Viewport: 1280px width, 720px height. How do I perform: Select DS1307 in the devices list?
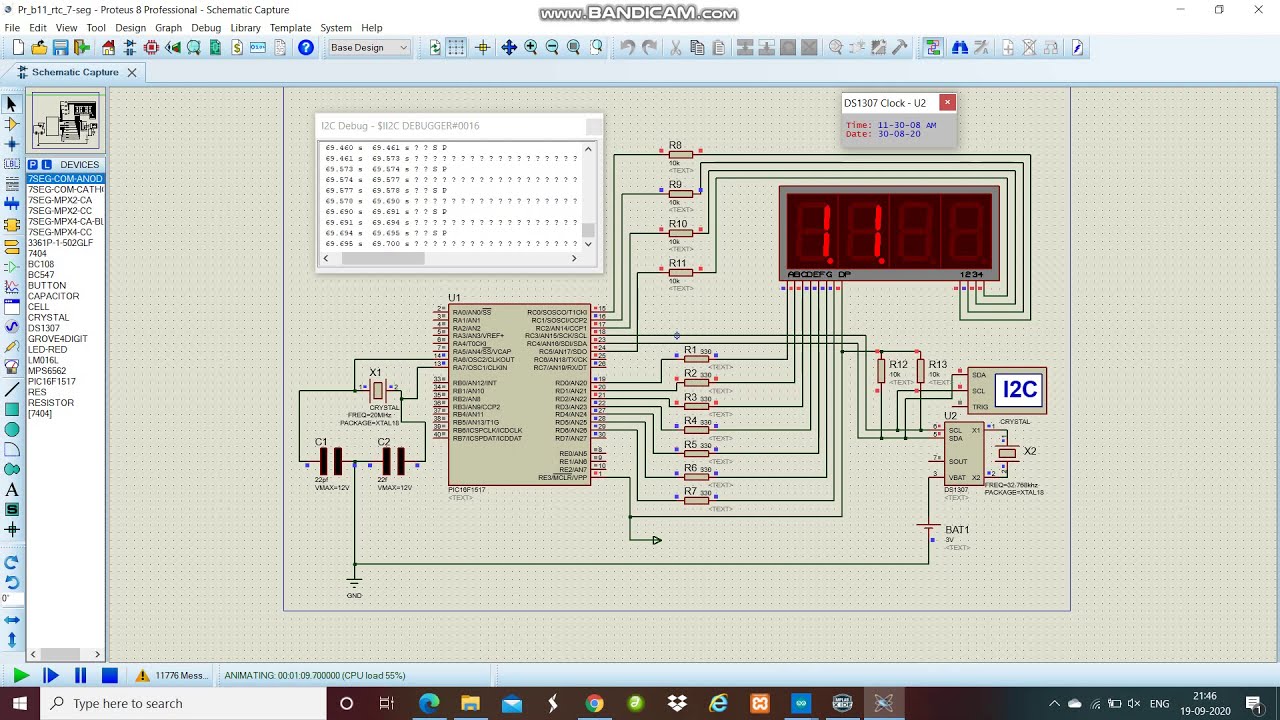pos(44,328)
